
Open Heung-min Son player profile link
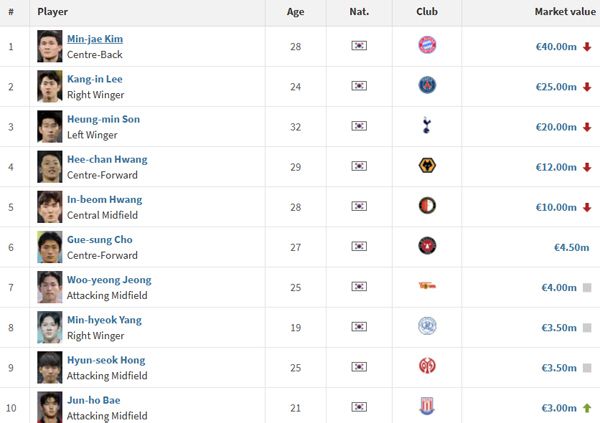[103, 119]
